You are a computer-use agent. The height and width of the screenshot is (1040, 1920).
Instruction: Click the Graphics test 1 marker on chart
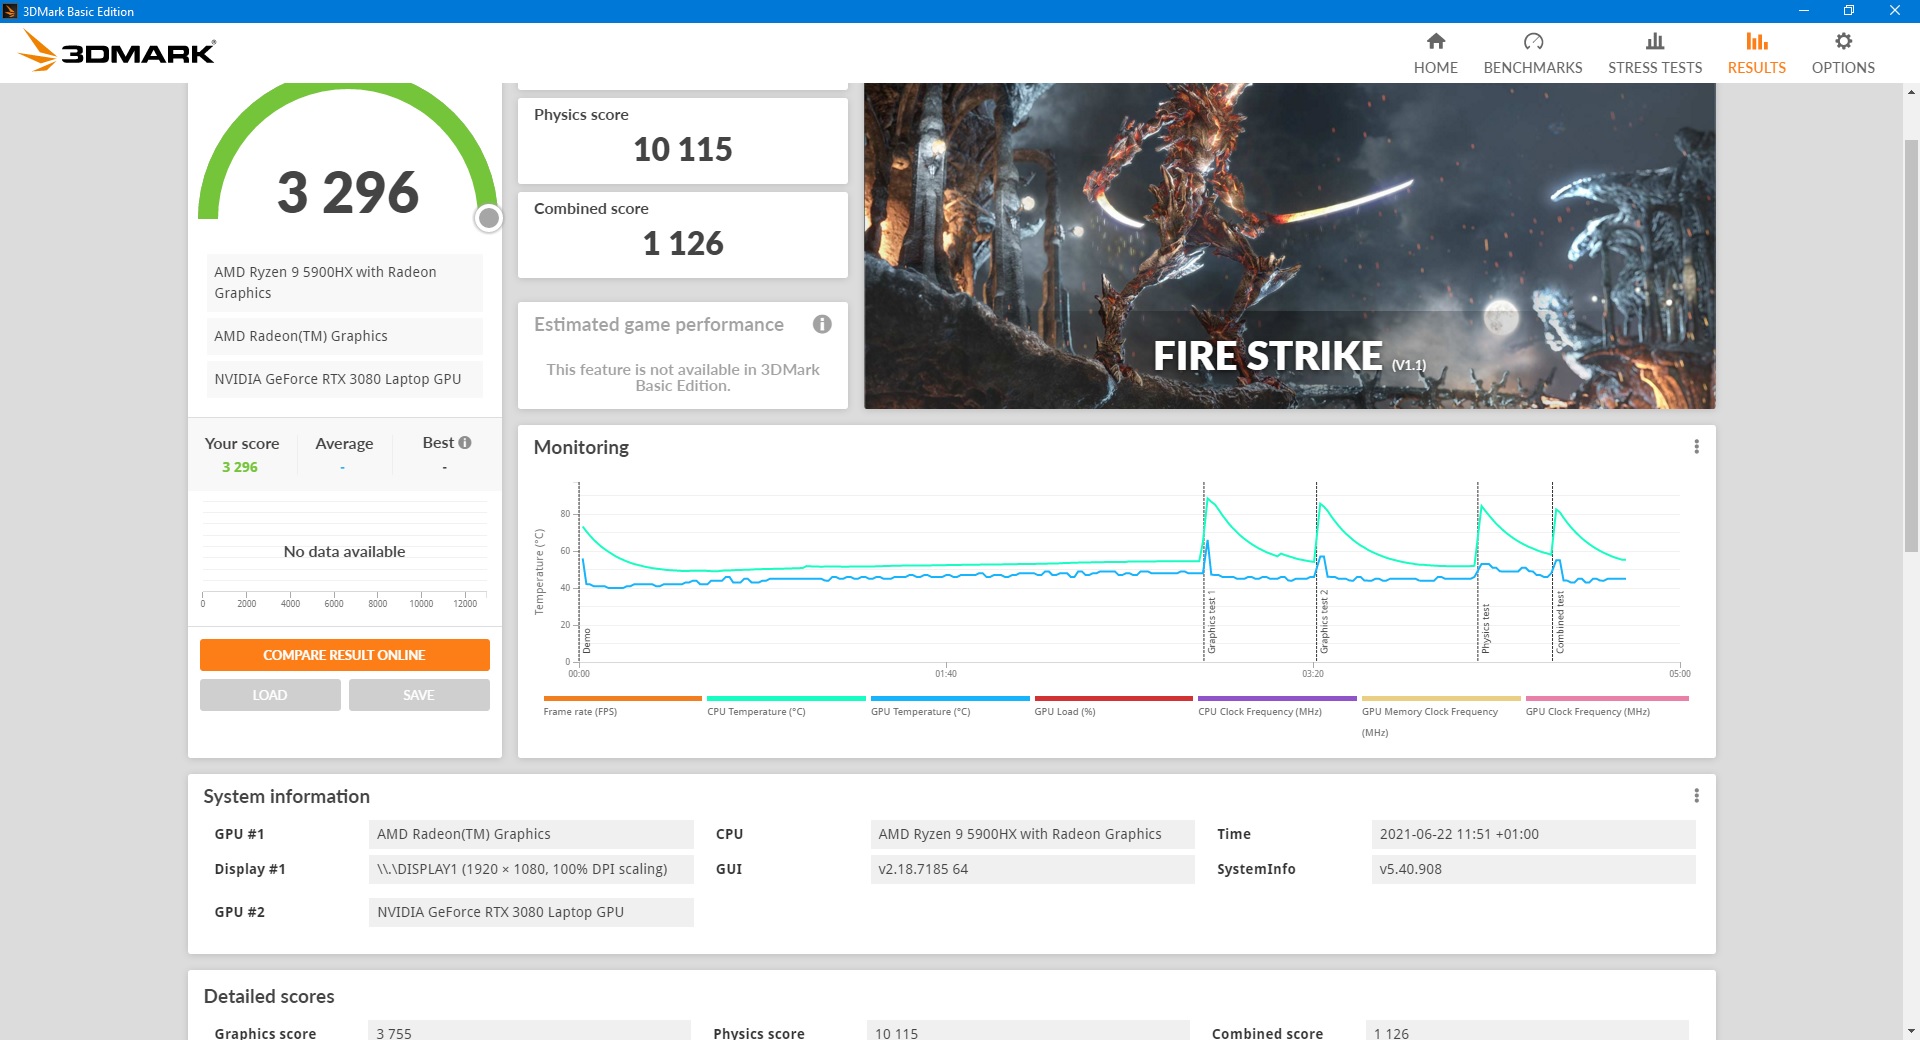pyautogui.click(x=1211, y=621)
